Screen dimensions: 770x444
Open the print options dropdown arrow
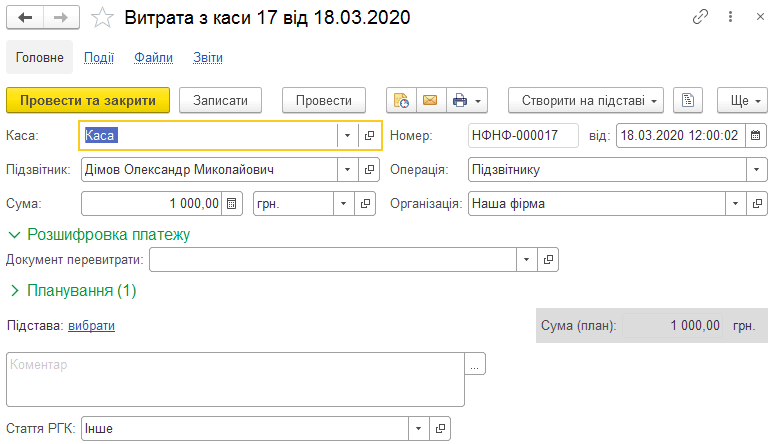tap(478, 101)
